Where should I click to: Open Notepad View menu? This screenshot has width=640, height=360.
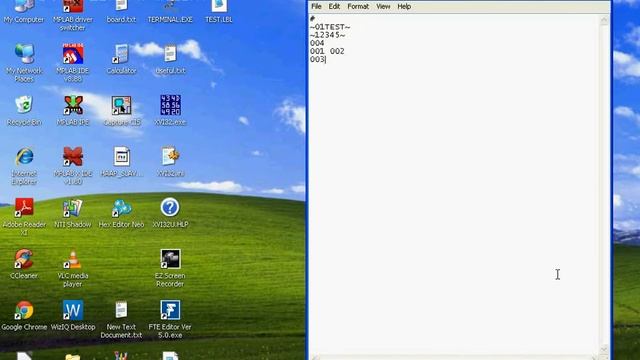383,7
